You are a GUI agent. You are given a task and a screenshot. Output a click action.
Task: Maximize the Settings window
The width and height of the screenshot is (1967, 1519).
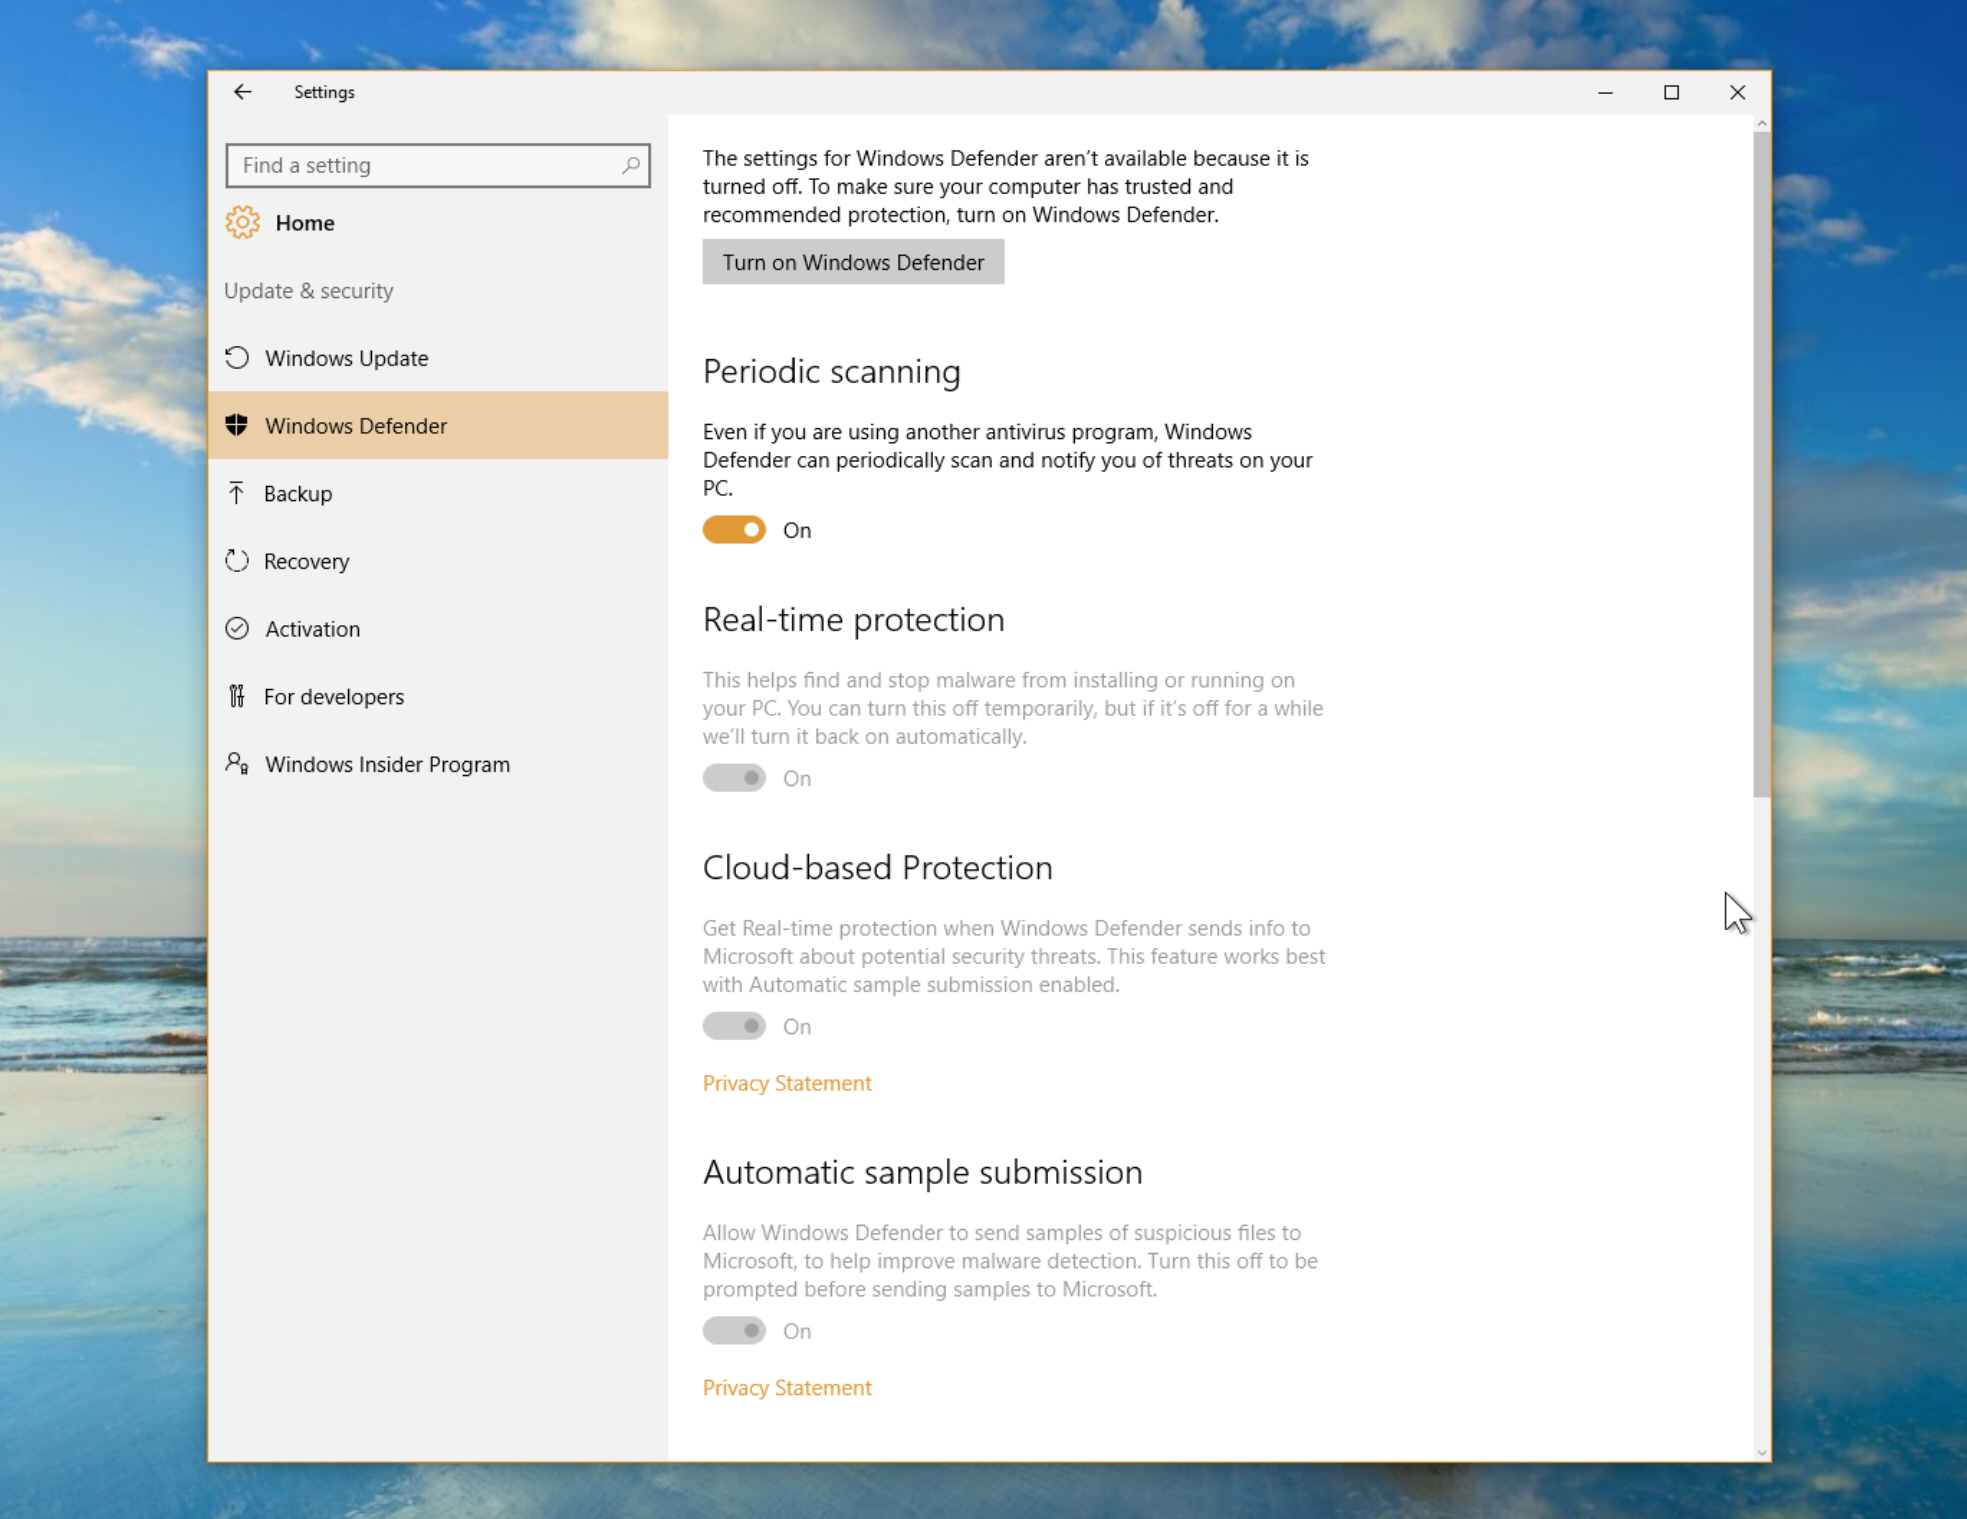click(1671, 92)
